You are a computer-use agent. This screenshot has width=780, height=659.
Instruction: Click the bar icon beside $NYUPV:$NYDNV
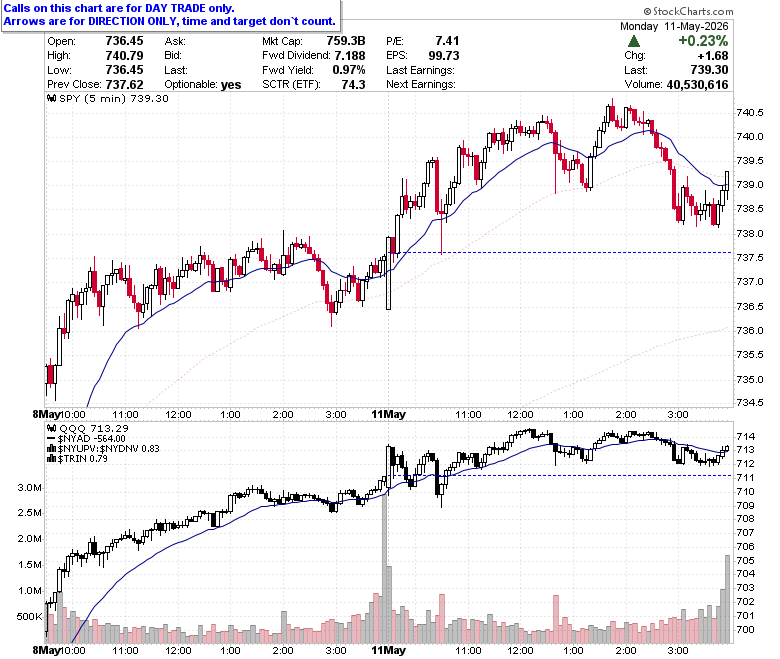[51, 449]
